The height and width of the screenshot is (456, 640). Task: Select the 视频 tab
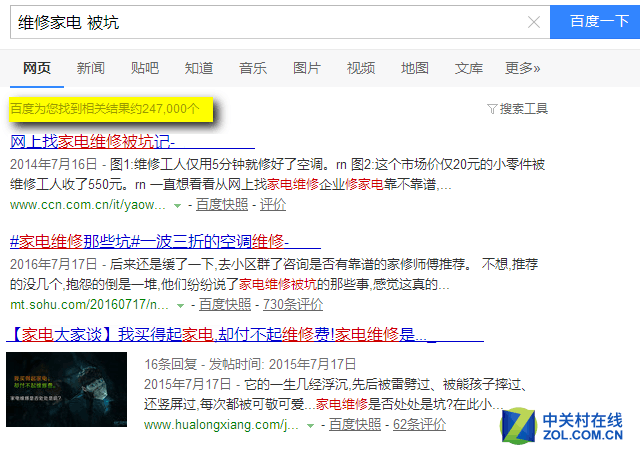[x=361, y=68]
